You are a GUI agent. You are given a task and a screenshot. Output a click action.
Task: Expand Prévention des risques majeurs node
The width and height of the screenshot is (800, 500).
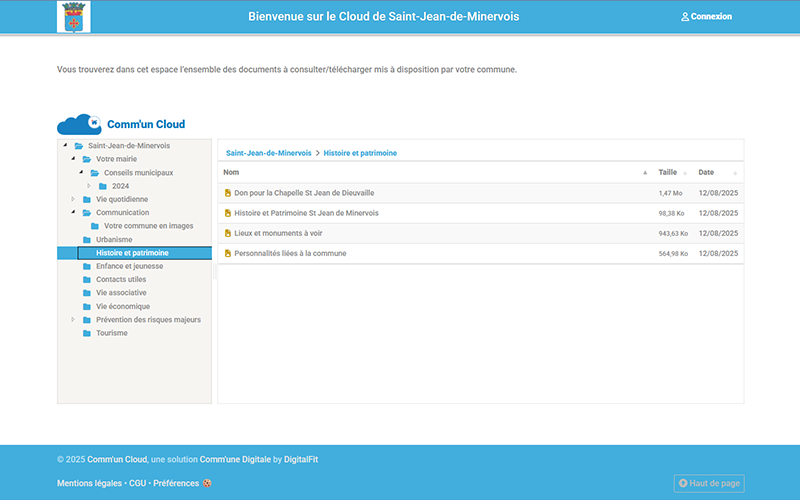click(x=73, y=320)
